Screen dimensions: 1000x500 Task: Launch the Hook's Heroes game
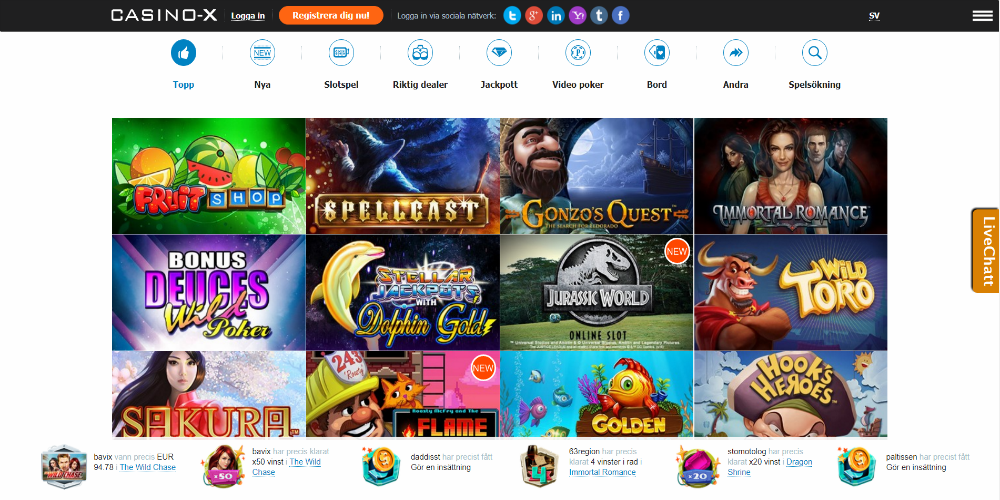click(790, 394)
